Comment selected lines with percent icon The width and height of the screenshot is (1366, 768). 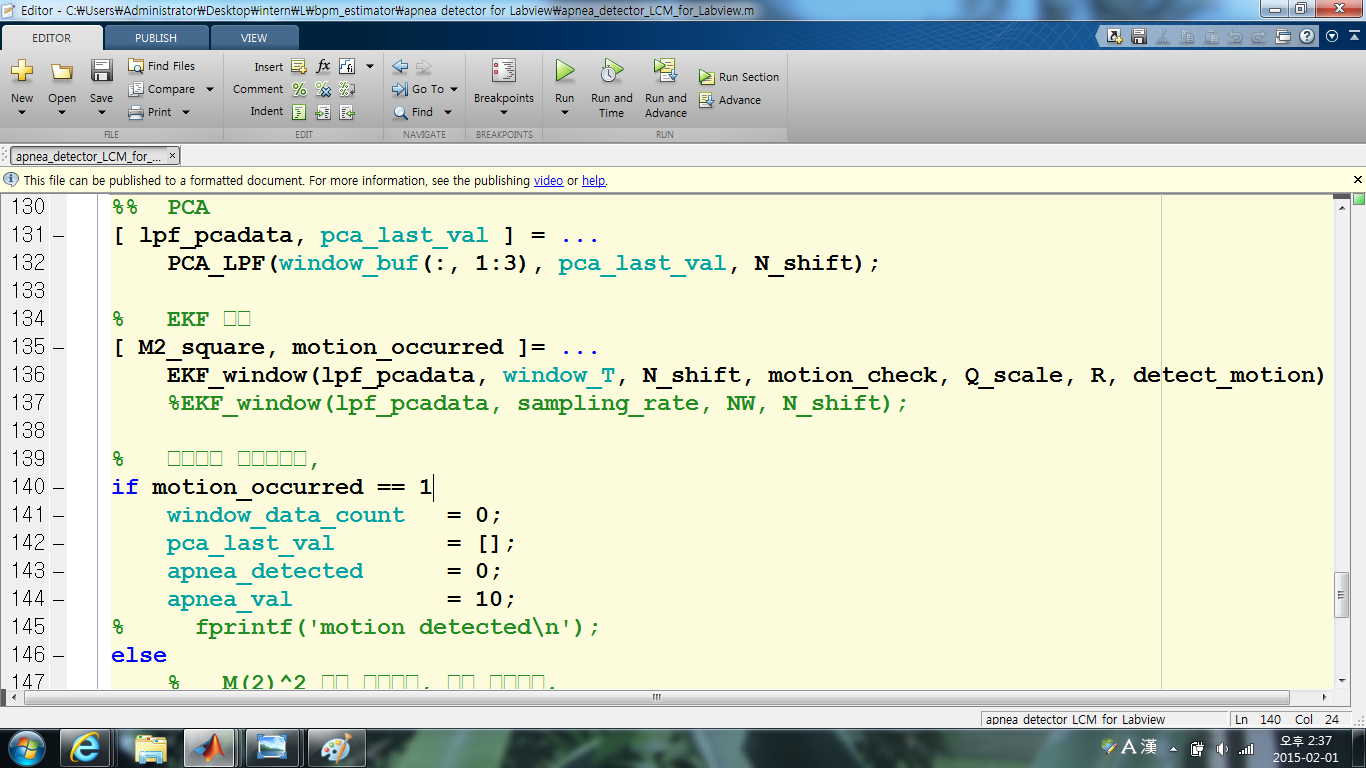point(298,89)
